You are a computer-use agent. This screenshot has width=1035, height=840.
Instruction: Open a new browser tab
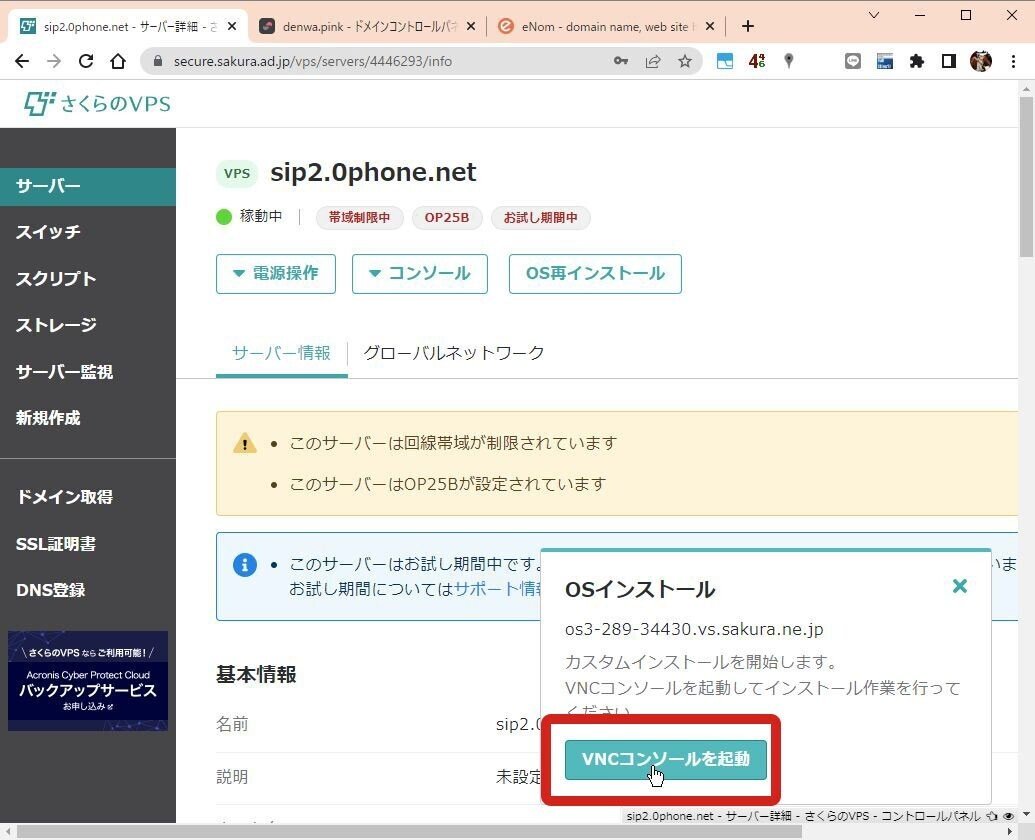(x=747, y=26)
